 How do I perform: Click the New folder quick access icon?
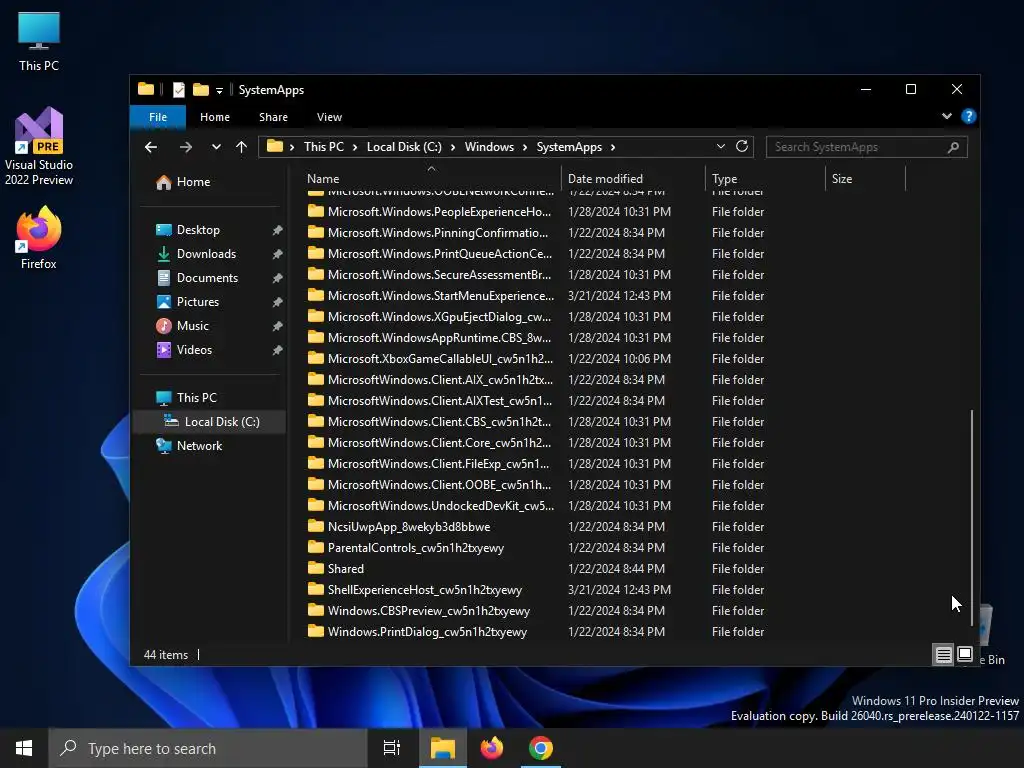tap(200, 89)
